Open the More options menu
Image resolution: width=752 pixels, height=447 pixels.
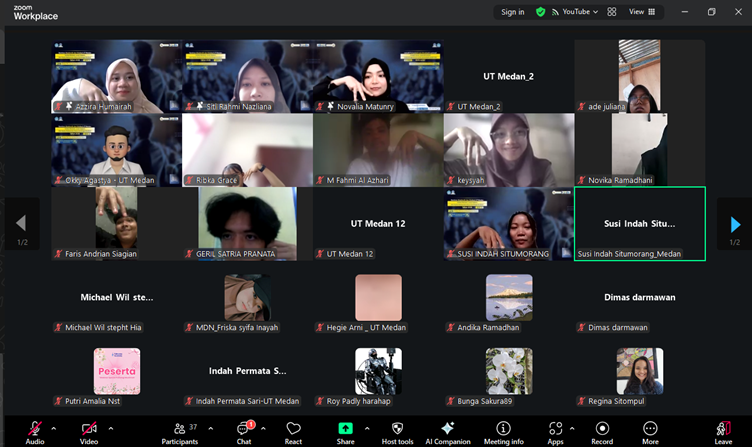(x=650, y=433)
